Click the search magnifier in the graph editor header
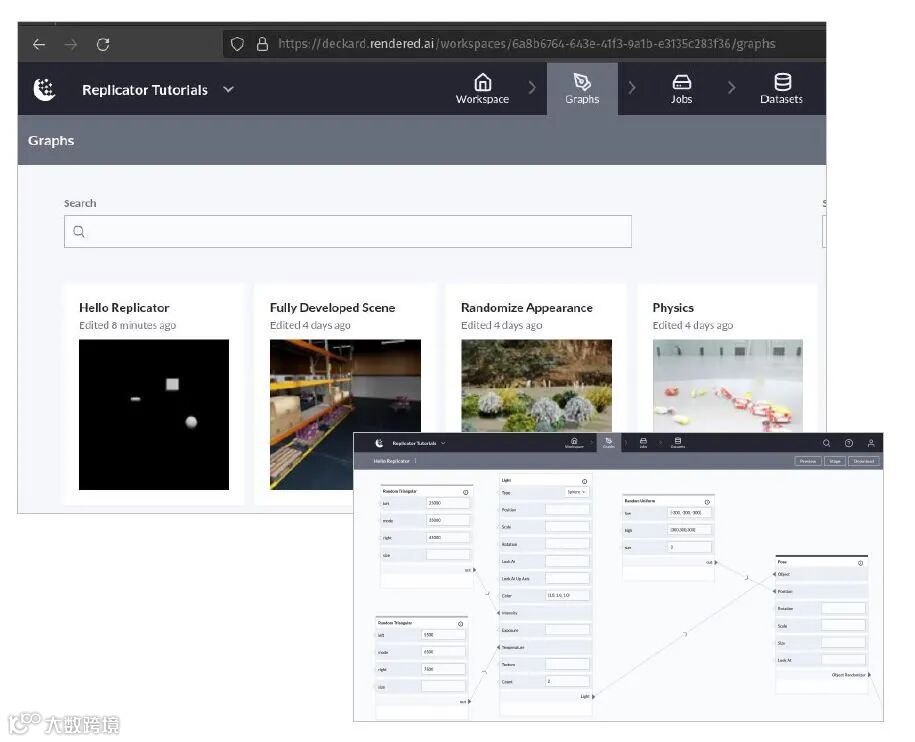Screen dimensions: 915x742 click(826, 443)
